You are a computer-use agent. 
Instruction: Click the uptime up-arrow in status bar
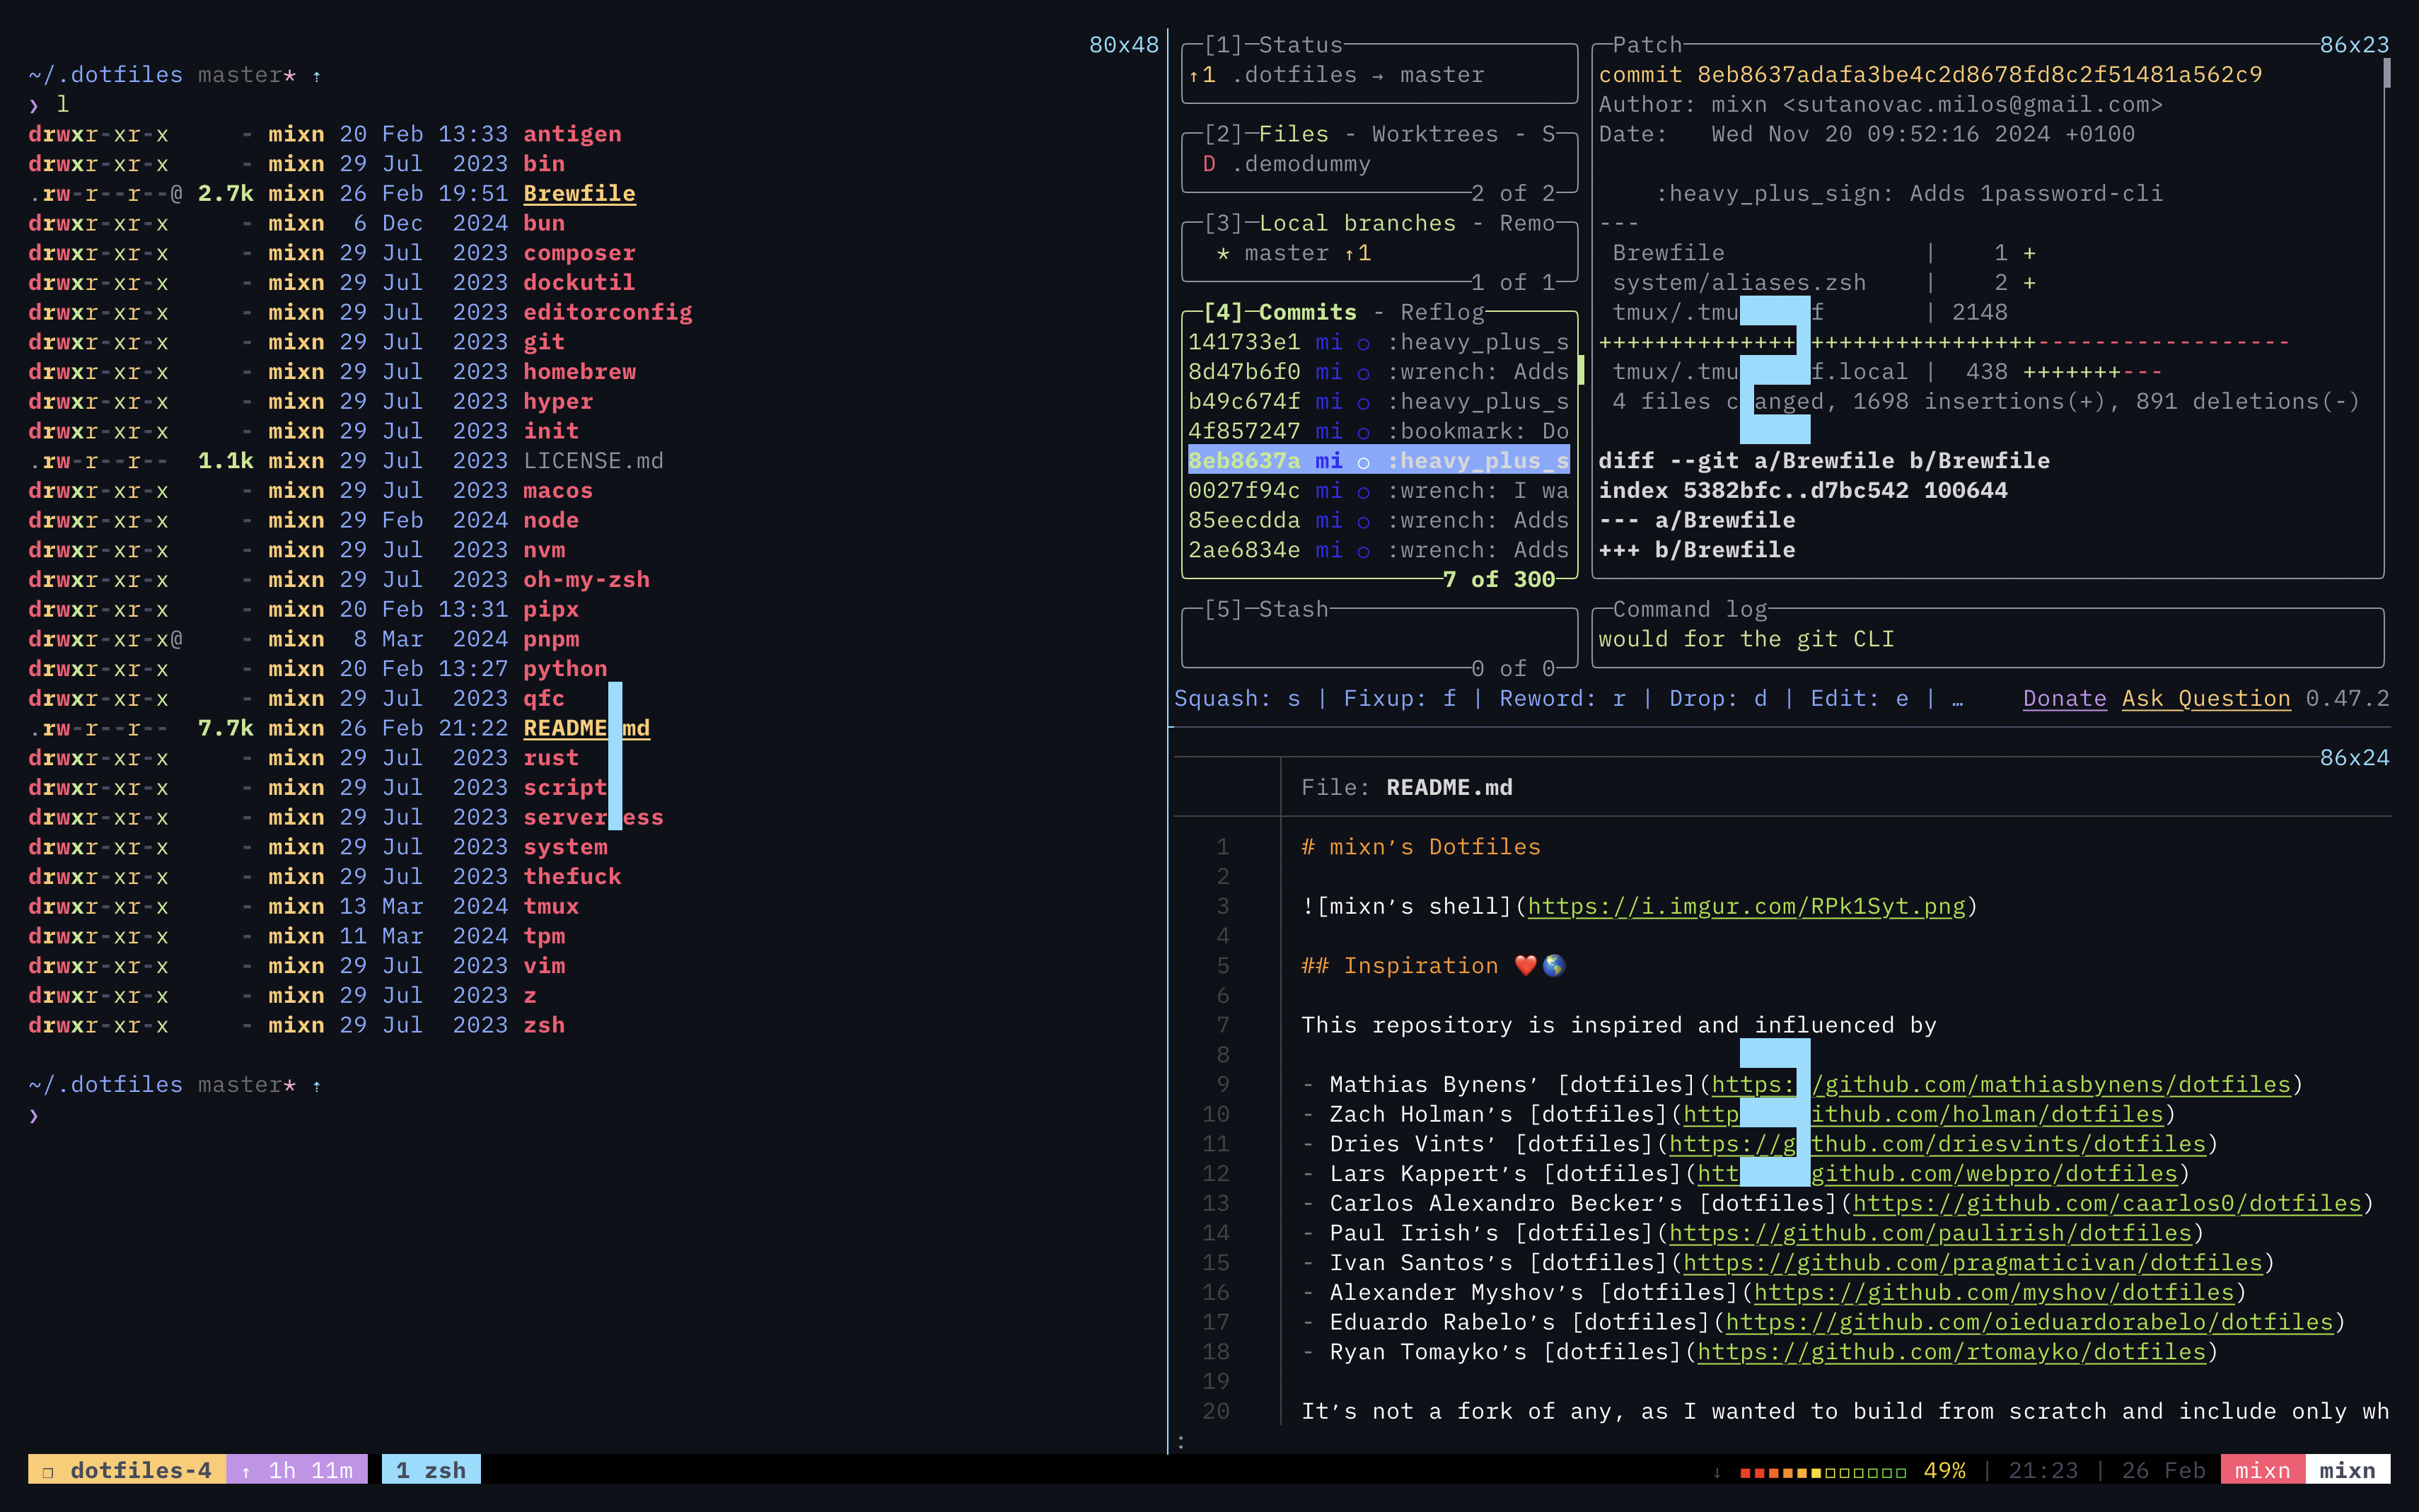[x=246, y=1472]
